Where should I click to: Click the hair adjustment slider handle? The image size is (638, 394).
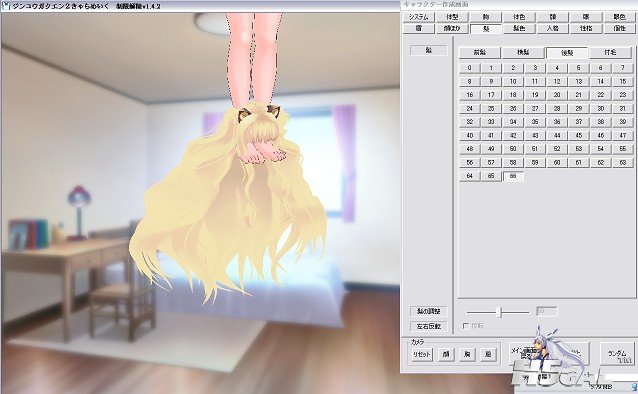coord(500,313)
